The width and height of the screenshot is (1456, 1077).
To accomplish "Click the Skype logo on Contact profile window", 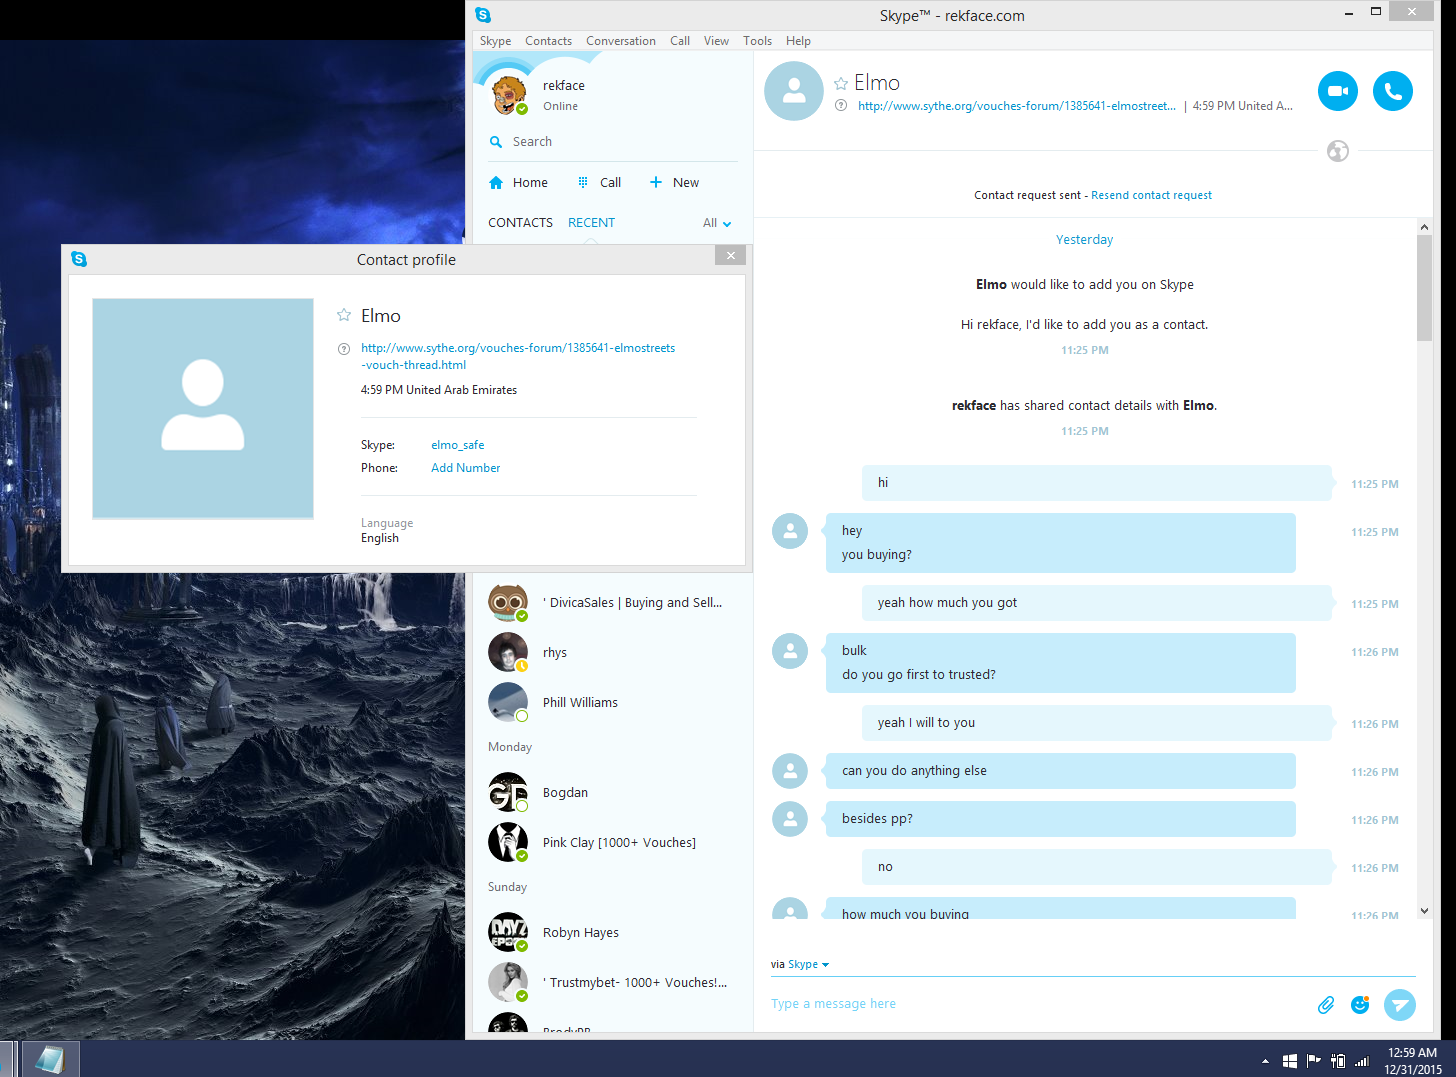I will pyautogui.click(x=79, y=259).
